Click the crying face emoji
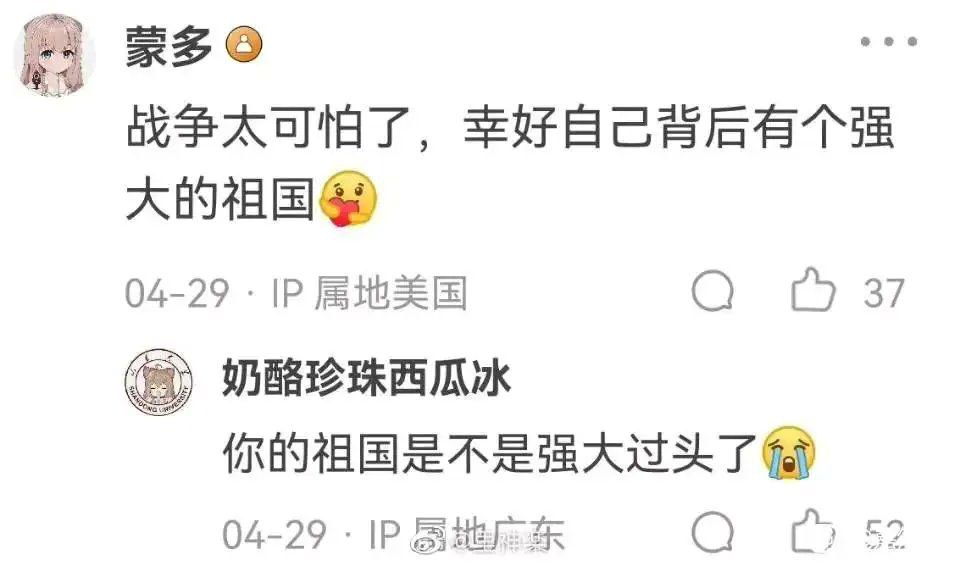Viewport: 960px width, 564px height. 788,453
